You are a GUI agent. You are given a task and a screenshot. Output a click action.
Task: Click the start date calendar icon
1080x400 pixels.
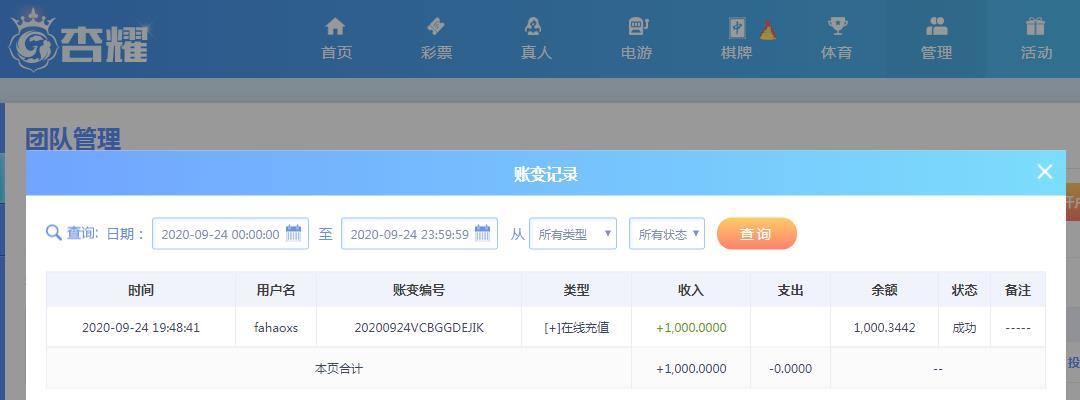coord(293,233)
